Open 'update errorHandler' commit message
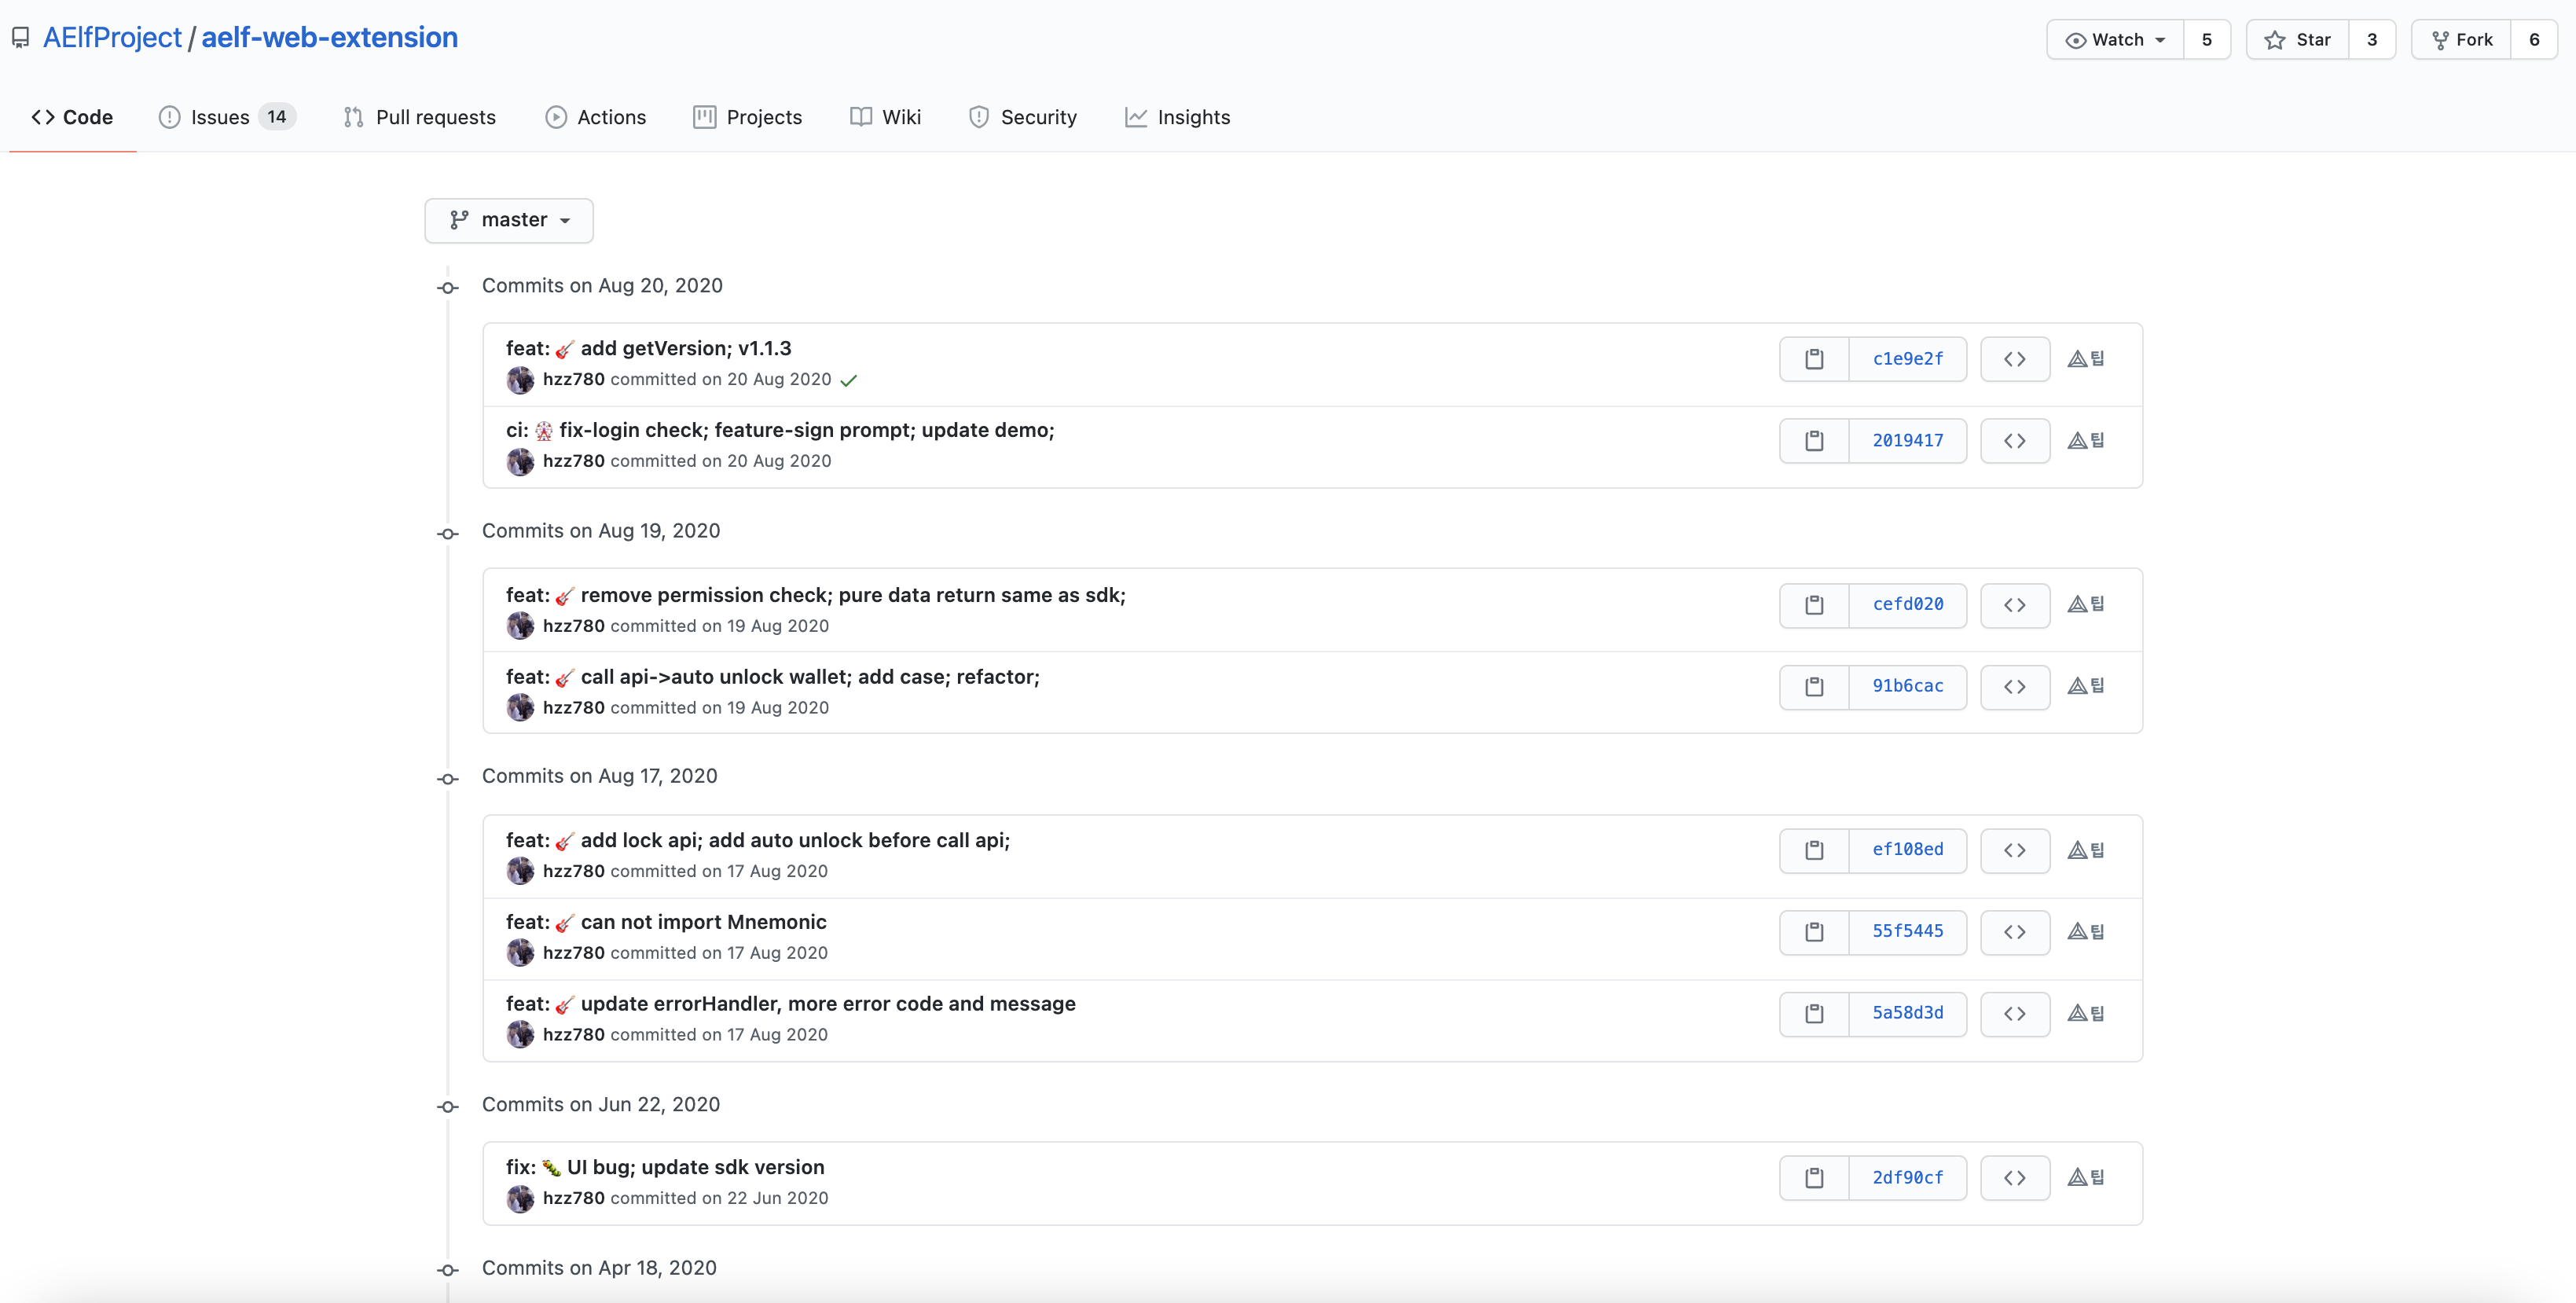The height and width of the screenshot is (1303, 2576). coord(791,1004)
